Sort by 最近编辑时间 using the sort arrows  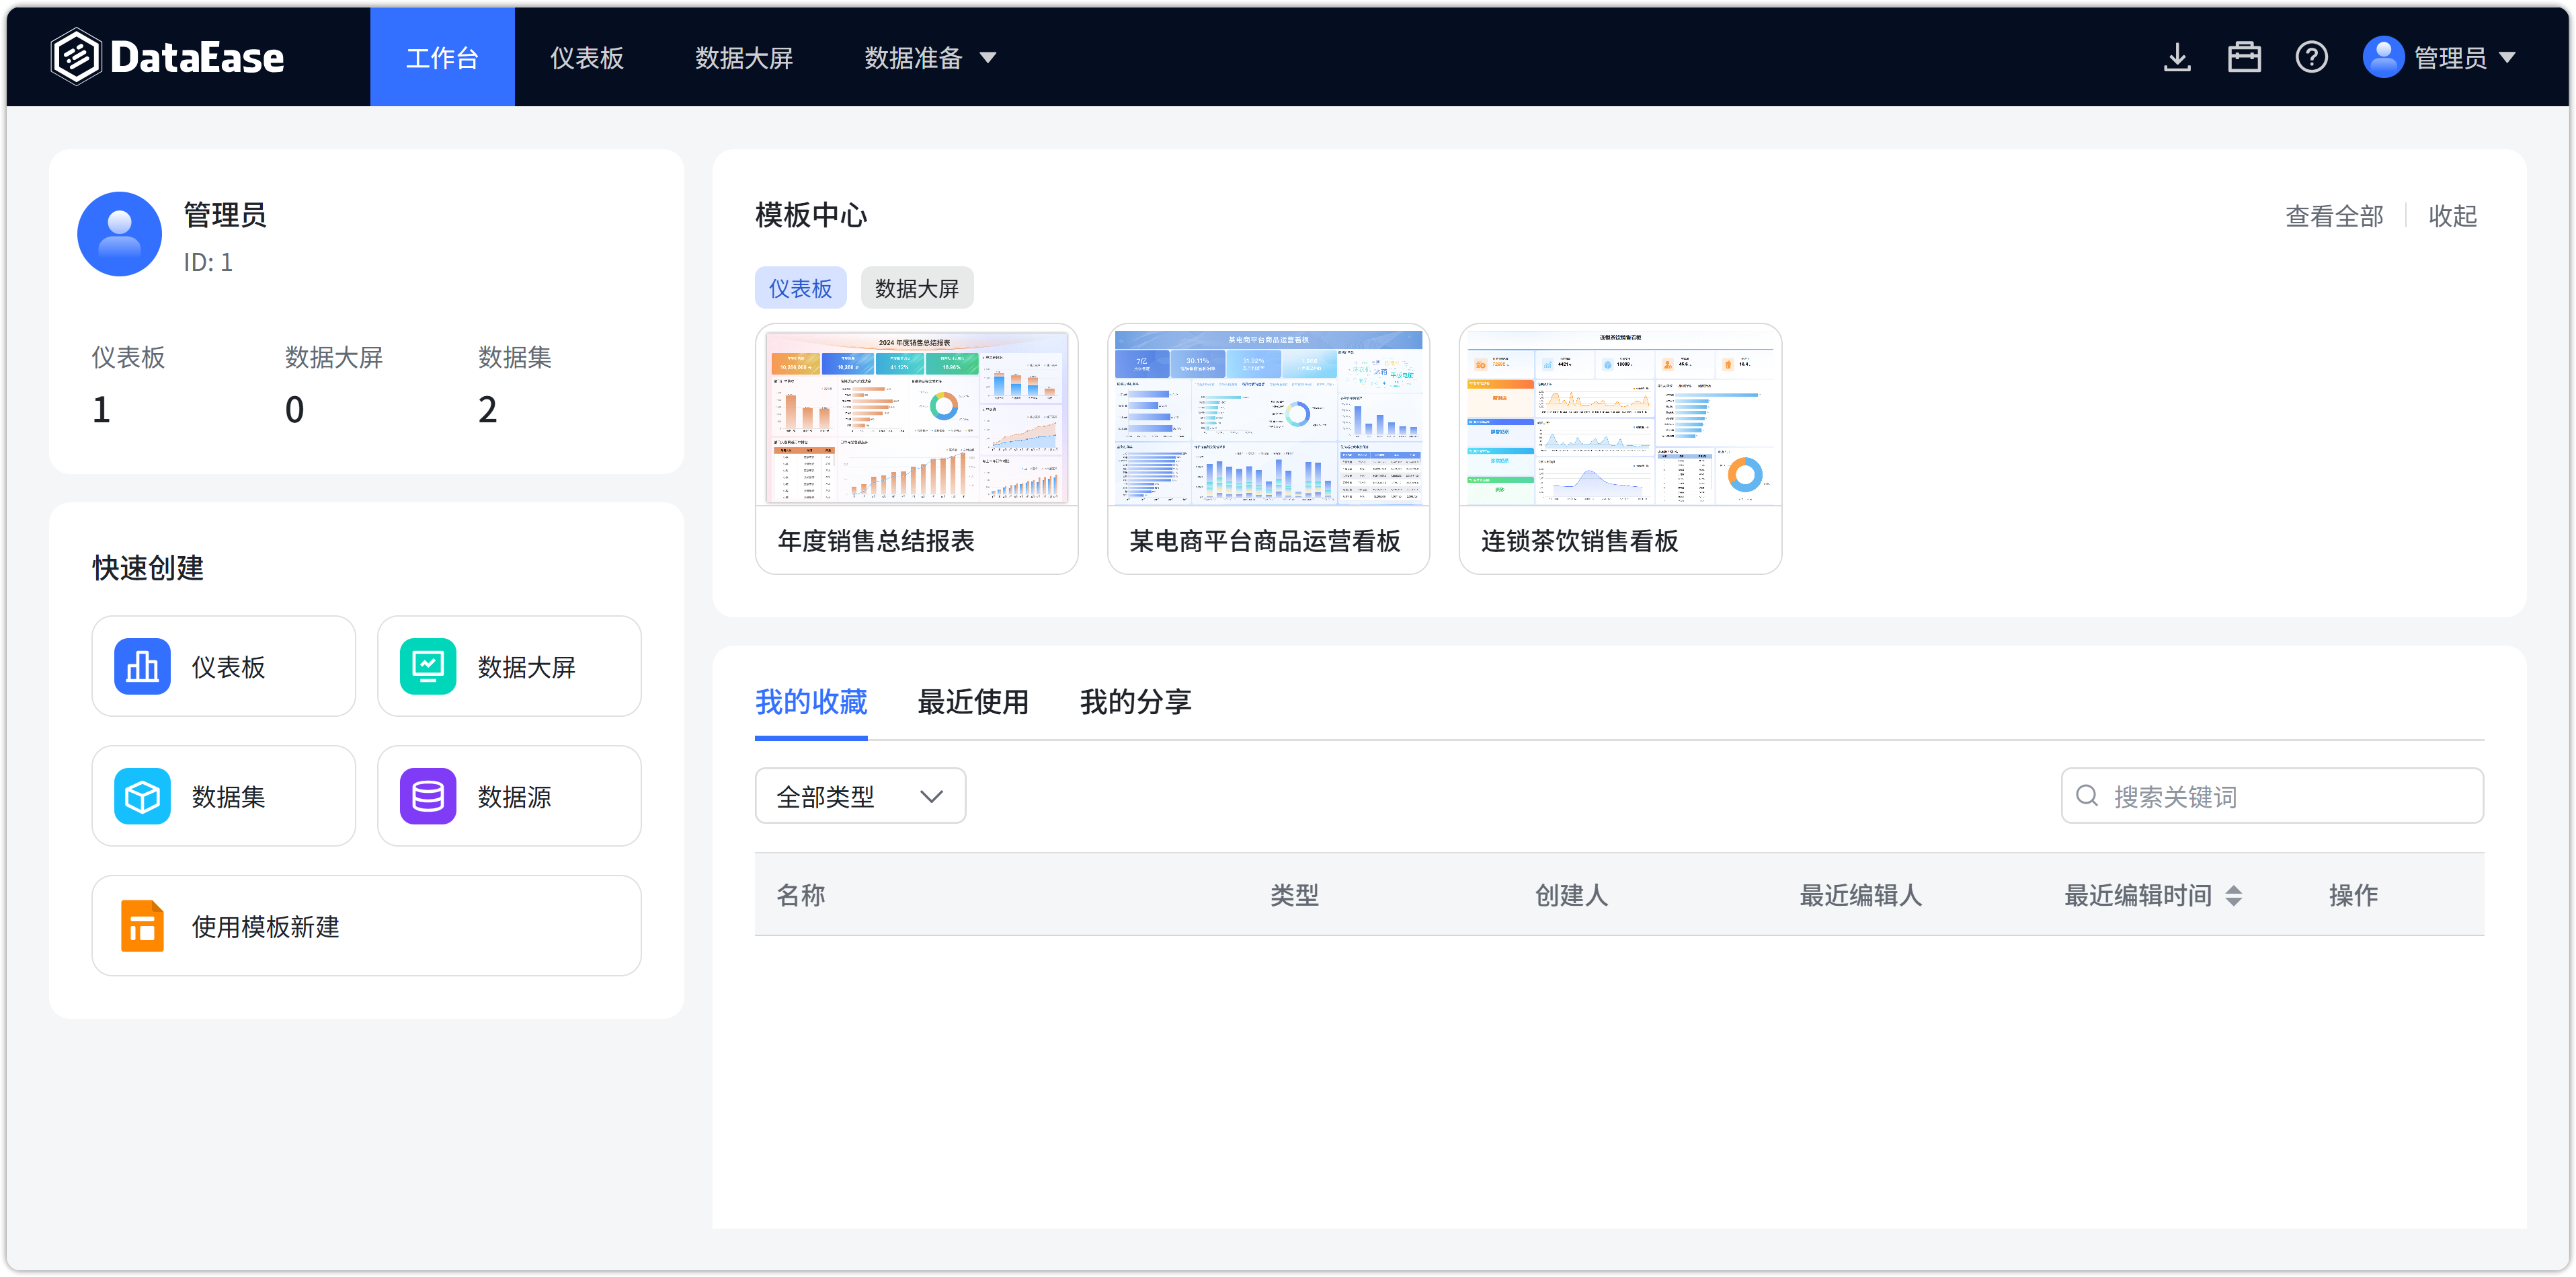pyautogui.click(x=2234, y=895)
